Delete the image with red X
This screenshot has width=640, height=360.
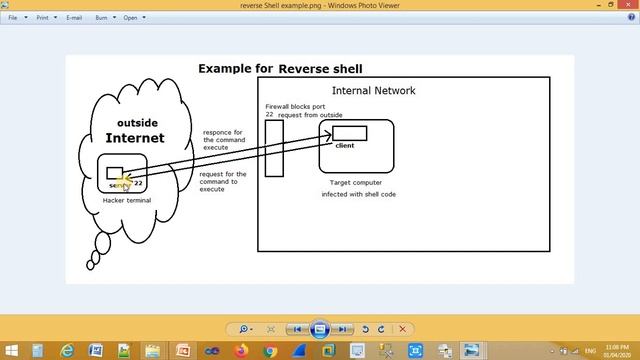coord(402,329)
